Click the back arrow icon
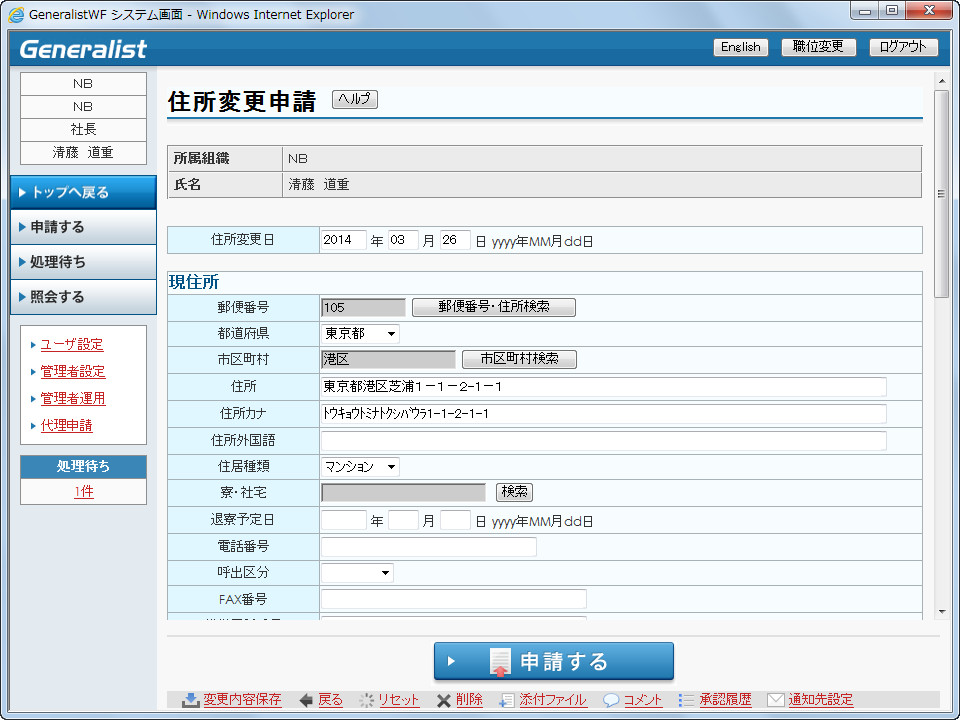The image size is (960, 720). click(x=306, y=700)
